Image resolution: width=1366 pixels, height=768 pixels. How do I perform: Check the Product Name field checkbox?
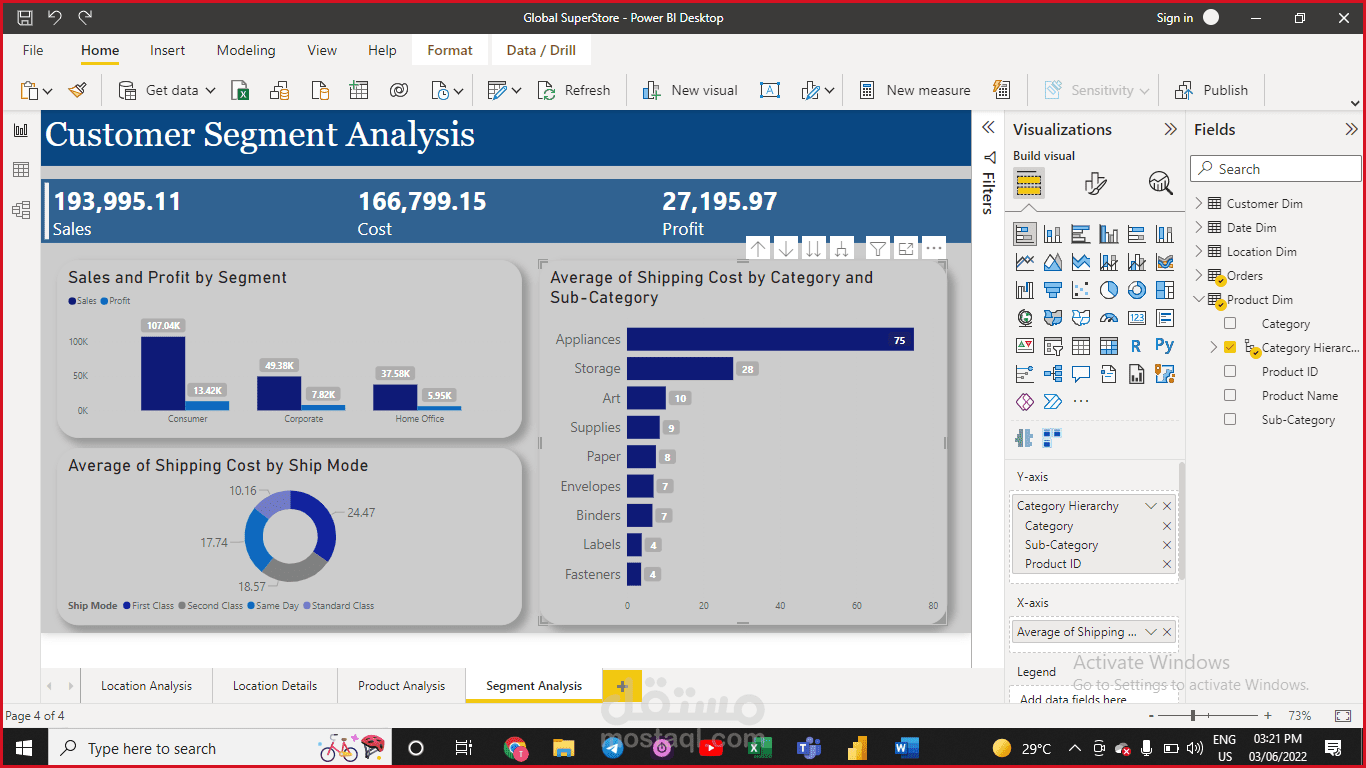pyautogui.click(x=1230, y=396)
